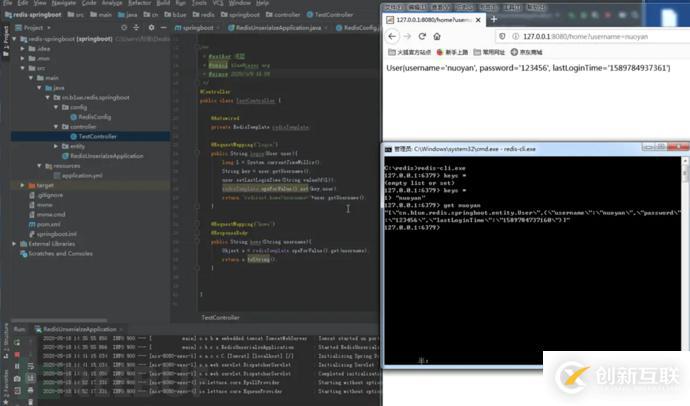The height and width of the screenshot is (406, 690).
Task: Rerun RedisUnserializeApplication in Run panel
Action: [x=18, y=341]
